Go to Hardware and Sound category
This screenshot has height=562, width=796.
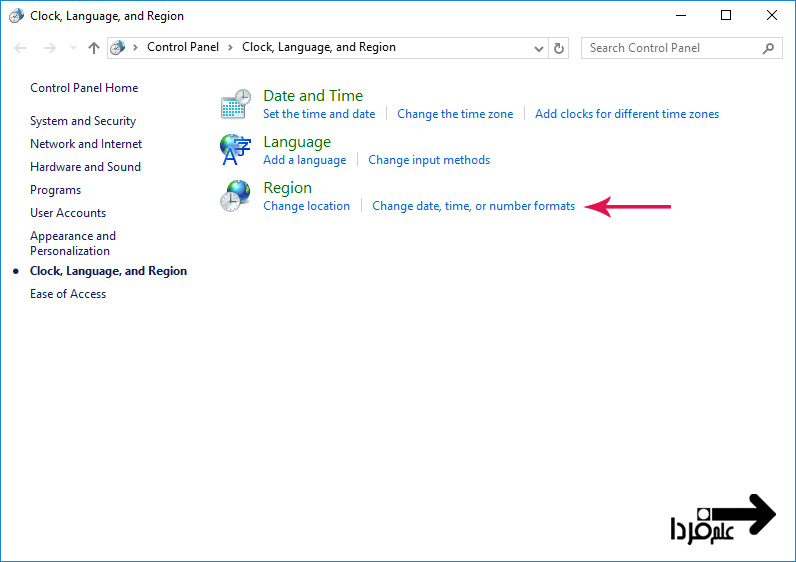point(85,167)
